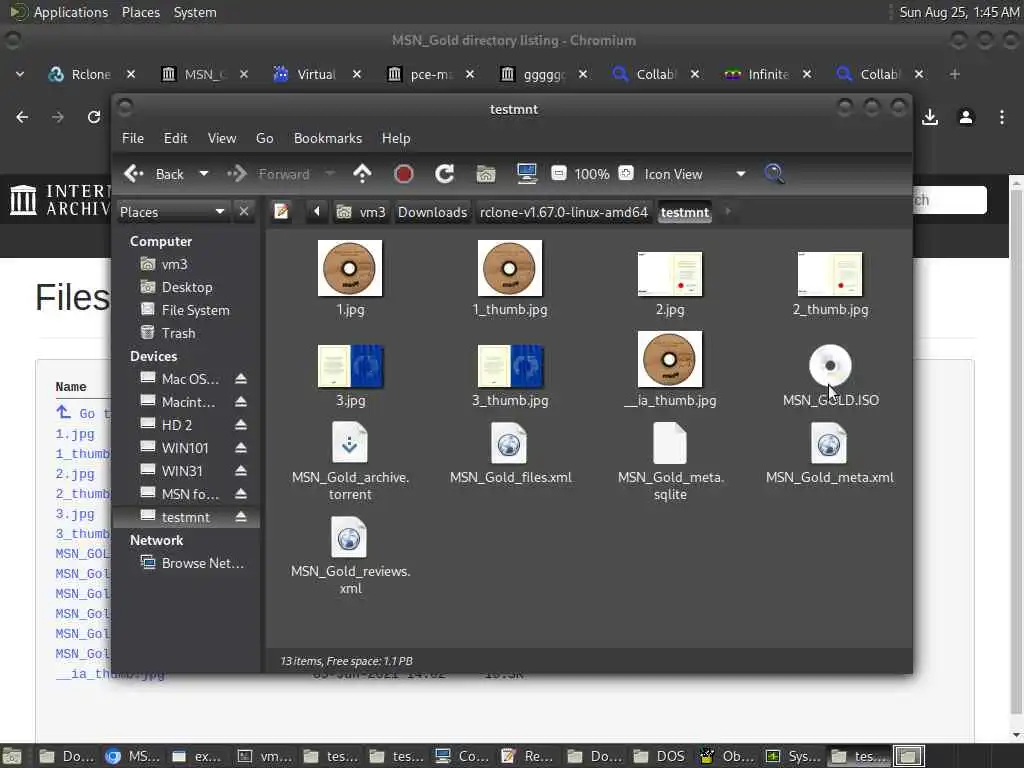
Task: Click 2.jpg link in Chromium listing
Action: [74, 474]
